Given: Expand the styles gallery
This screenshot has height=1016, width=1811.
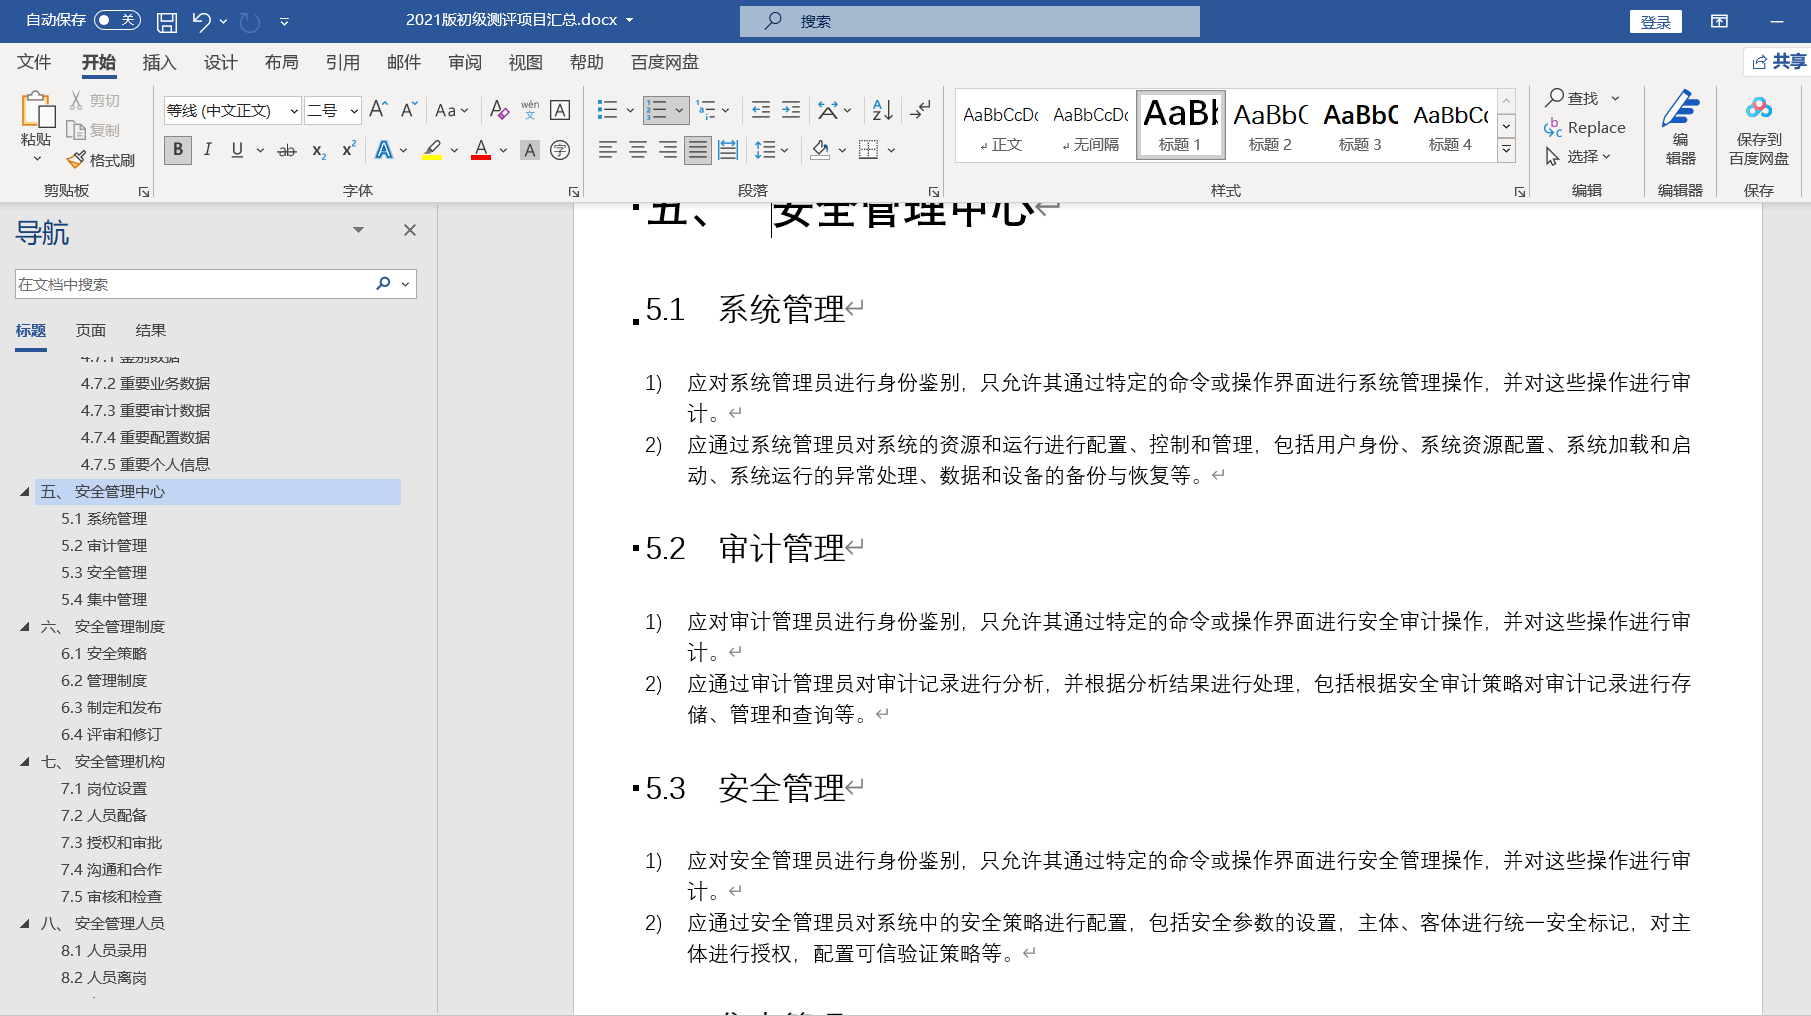Looking at the screenshot, I should pos(1506,150).
